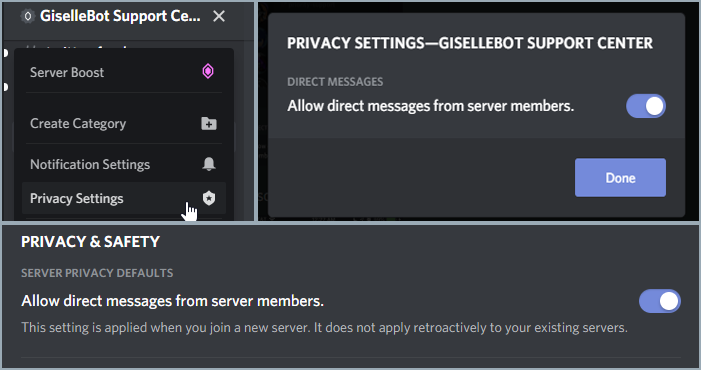Click the description text about joining a new server
The width and height of the screenshot is (701, 370).
click(324, 328)
